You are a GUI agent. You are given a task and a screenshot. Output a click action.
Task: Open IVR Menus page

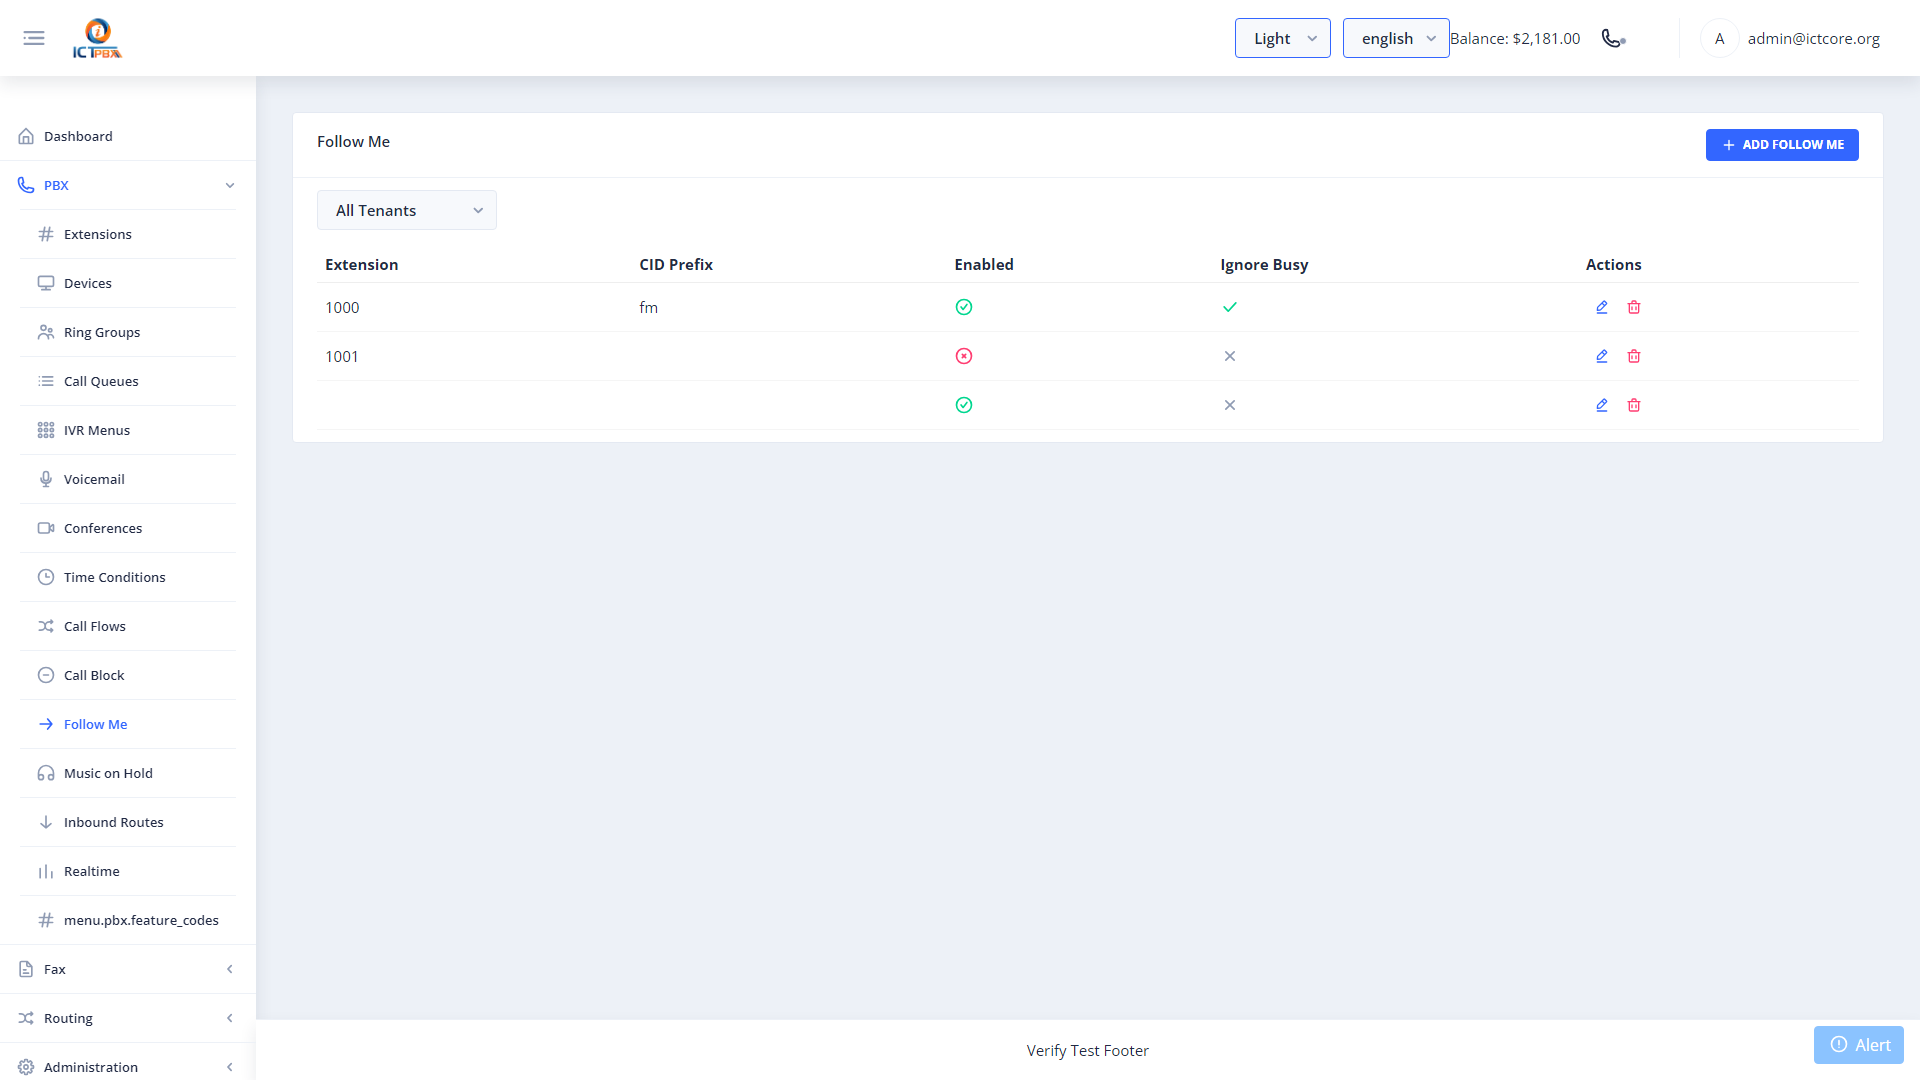(x=128, y=430)
